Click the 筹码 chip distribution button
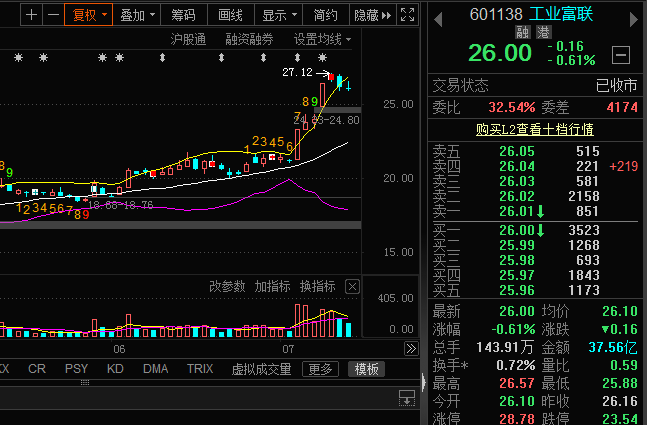Screen dimensions: 647x425 click(183, 15)
